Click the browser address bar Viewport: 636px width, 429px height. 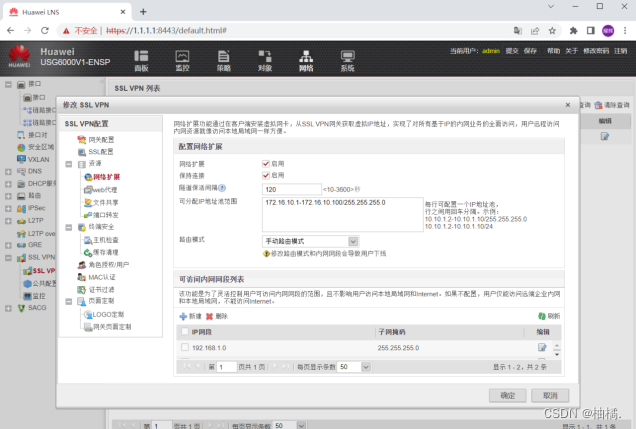pyautogui.click(x=284, y=31)
